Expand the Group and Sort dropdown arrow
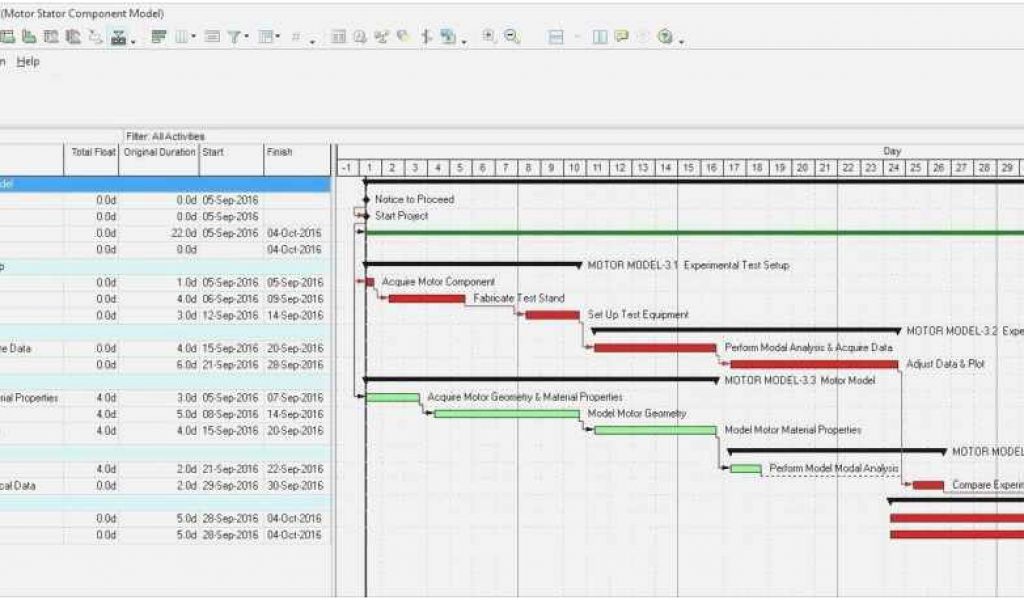The width and height of the screenshot is (1024, 600). (x=278, y=38)
